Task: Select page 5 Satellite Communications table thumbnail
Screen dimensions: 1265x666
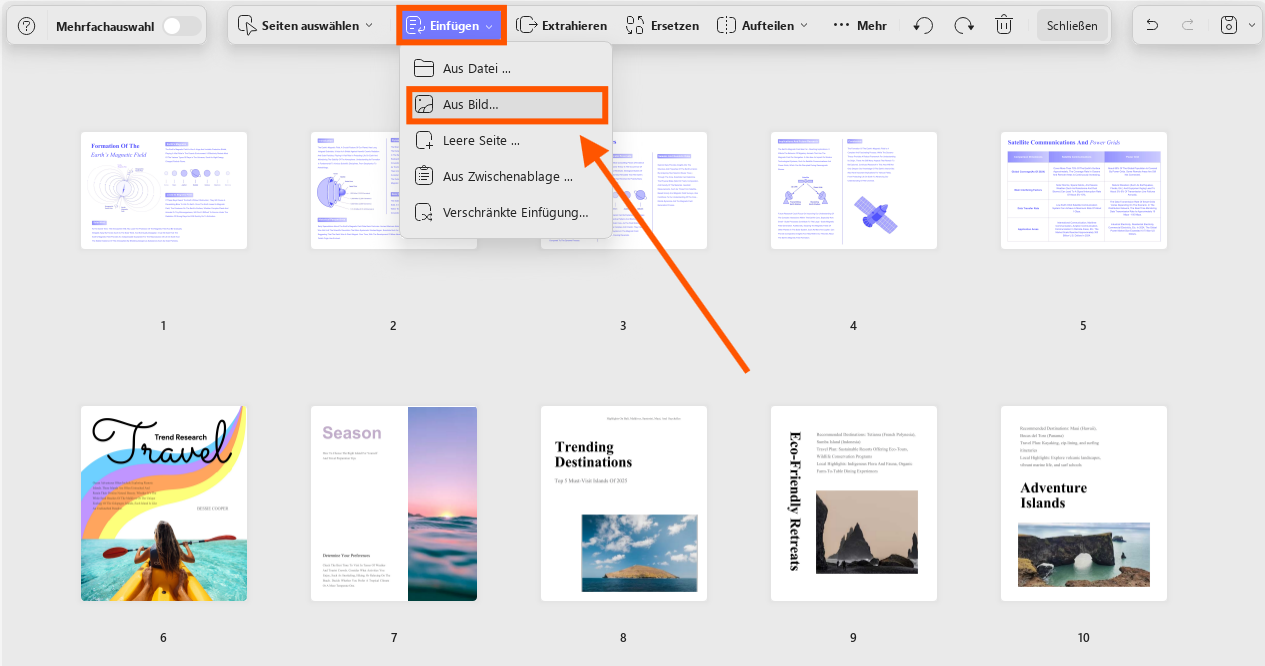Action: click(1084, 190)
